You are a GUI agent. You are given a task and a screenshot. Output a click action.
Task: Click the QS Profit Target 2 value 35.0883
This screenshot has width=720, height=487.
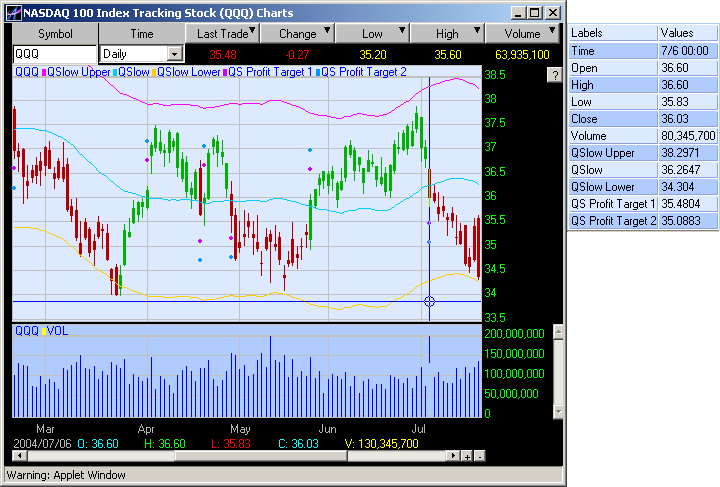[688, 221]
